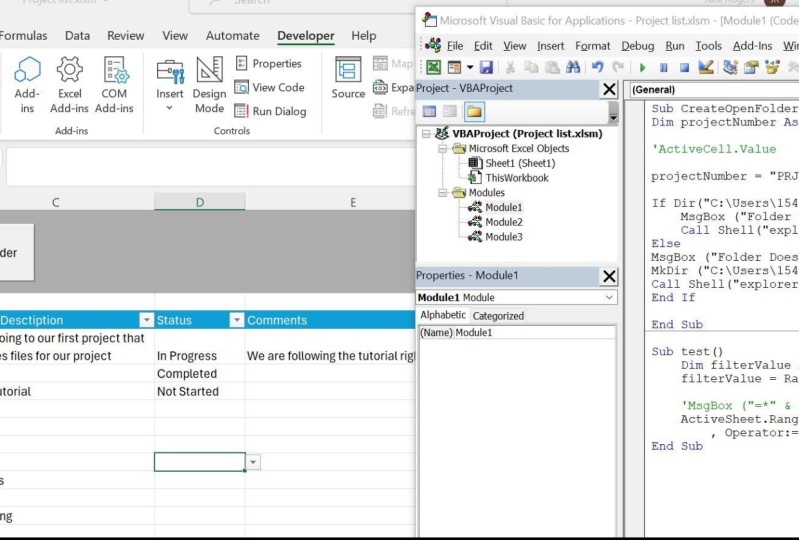Screen dimensions: 799x540
Task: Select the 'In Progress' status cell
Action: [200, 356]
